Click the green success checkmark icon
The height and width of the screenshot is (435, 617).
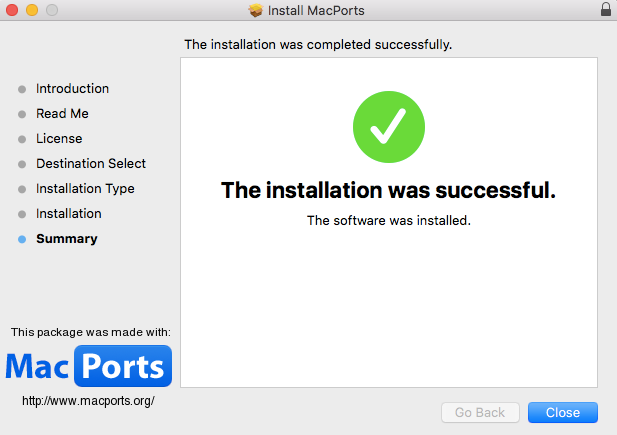tap(389, 127)
